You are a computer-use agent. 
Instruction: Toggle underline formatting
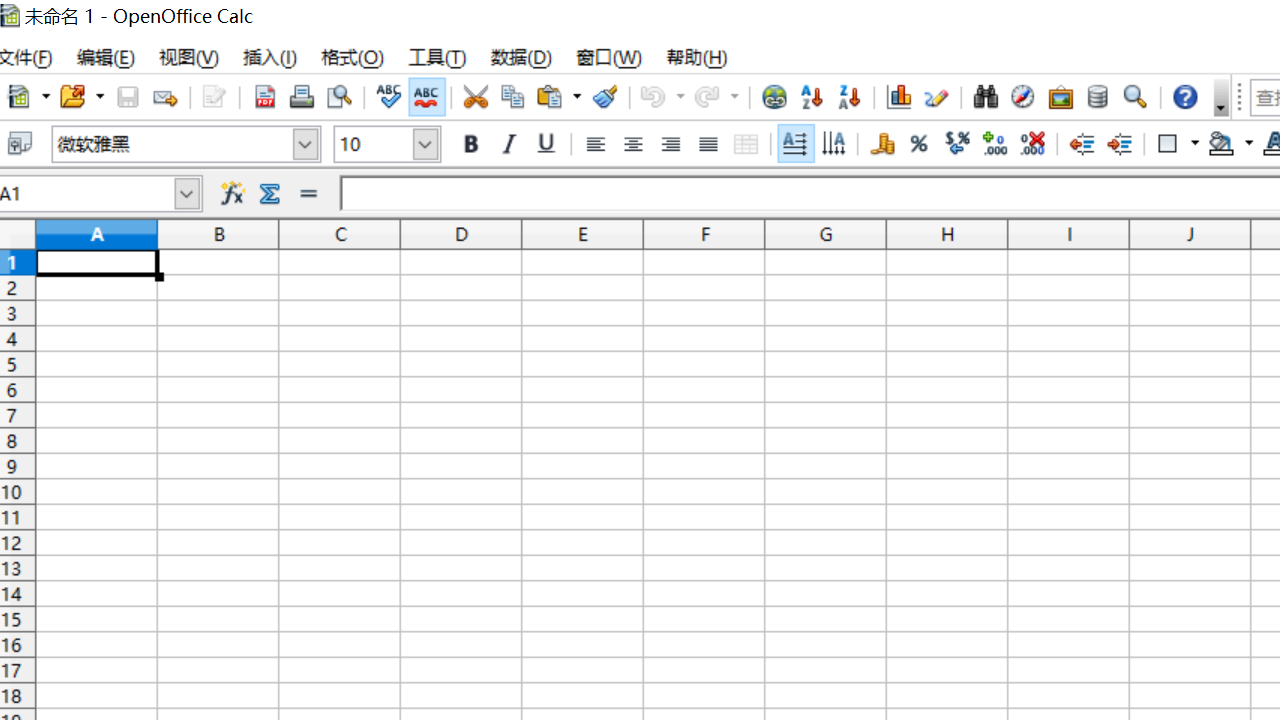point(545,144)
